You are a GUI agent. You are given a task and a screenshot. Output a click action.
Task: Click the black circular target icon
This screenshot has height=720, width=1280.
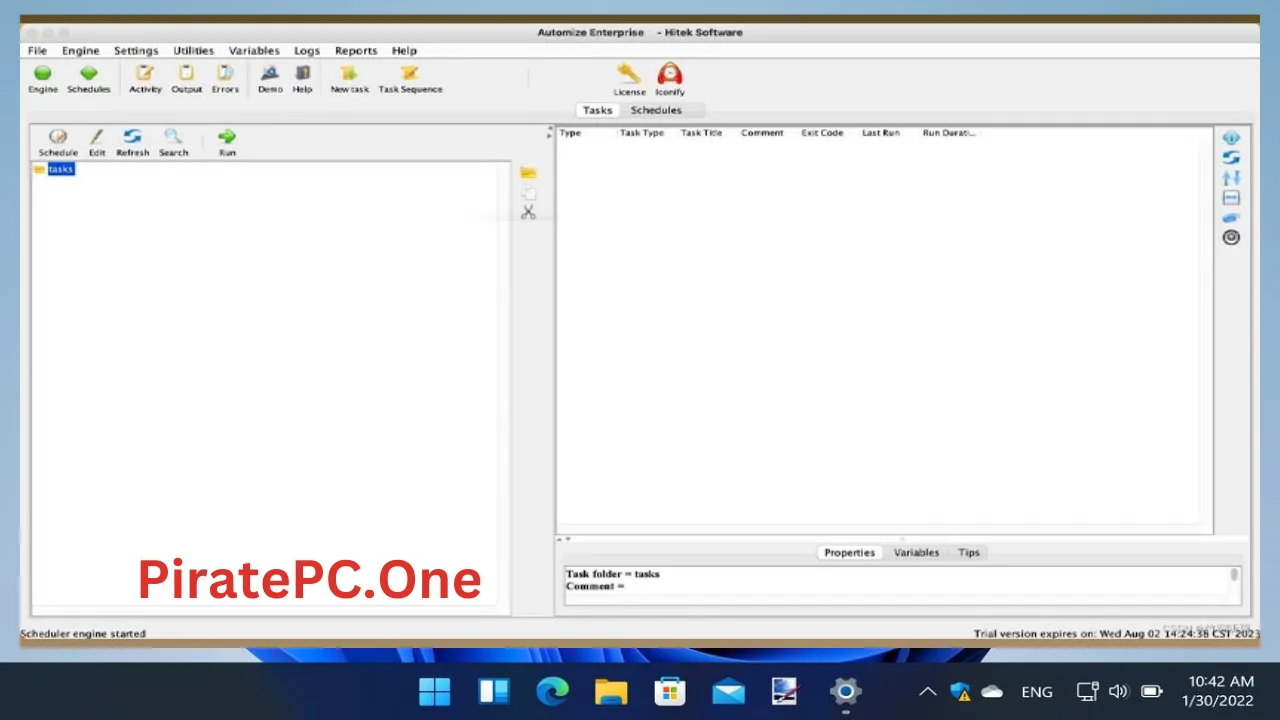point(1231,237)
